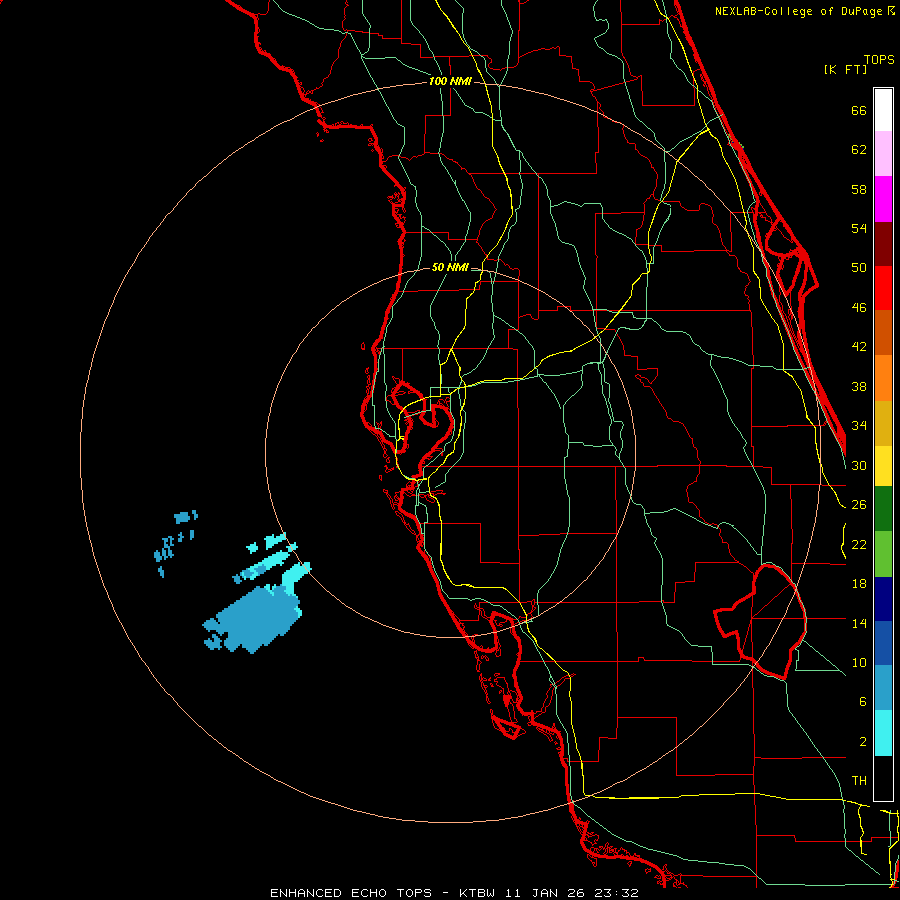900x900 pixels.
Task: Select the gold legend band
Action: pos(883,424)
